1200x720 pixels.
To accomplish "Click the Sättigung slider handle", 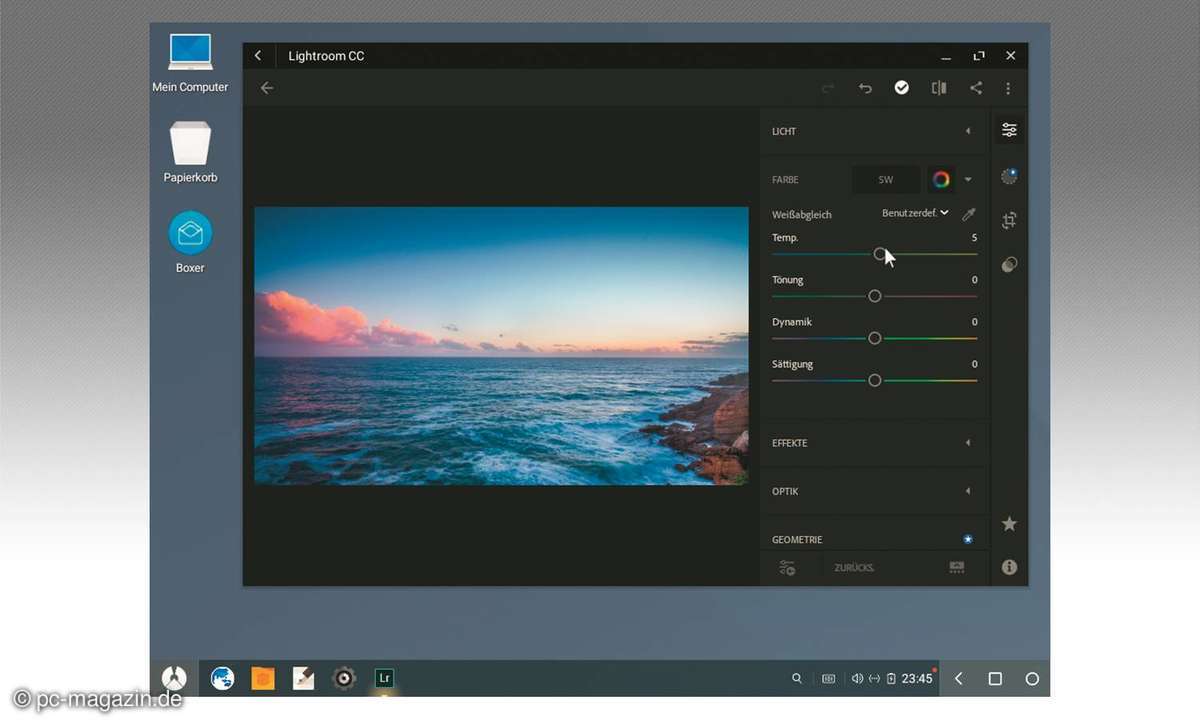I will [875, 380].
